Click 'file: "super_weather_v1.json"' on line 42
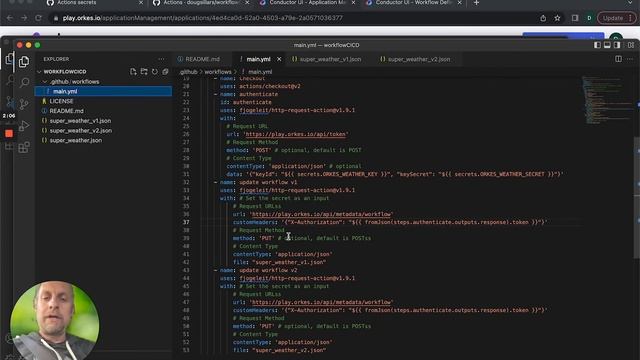 [280, 262]
